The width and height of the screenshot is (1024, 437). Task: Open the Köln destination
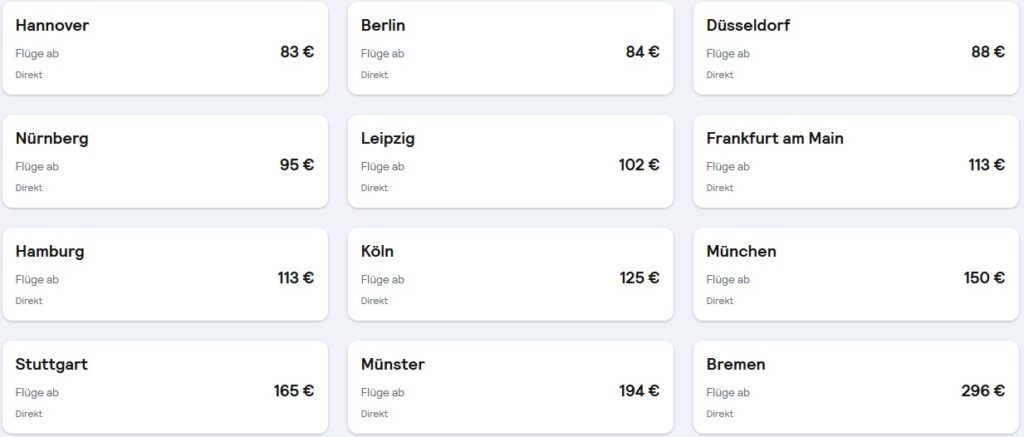coord(510,274)
